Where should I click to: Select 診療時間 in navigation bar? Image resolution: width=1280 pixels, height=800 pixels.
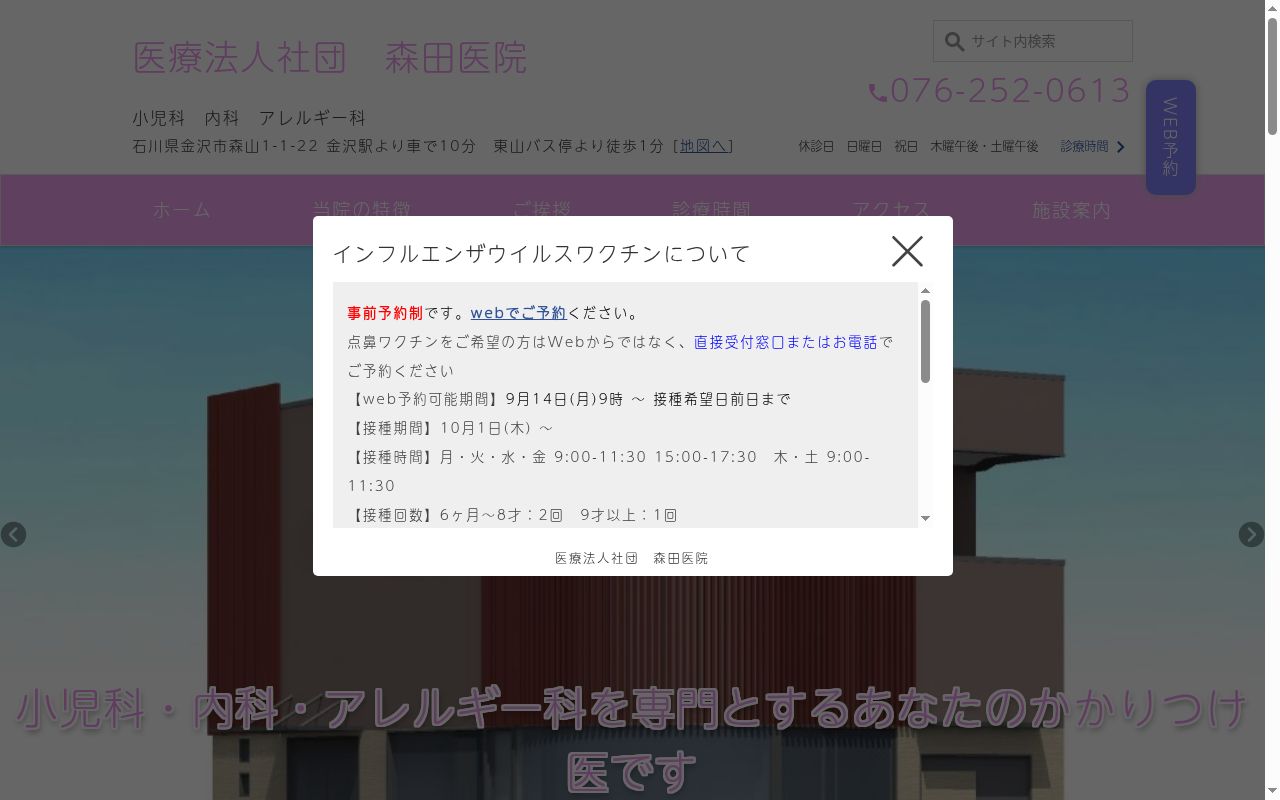(x=711, y=210)
